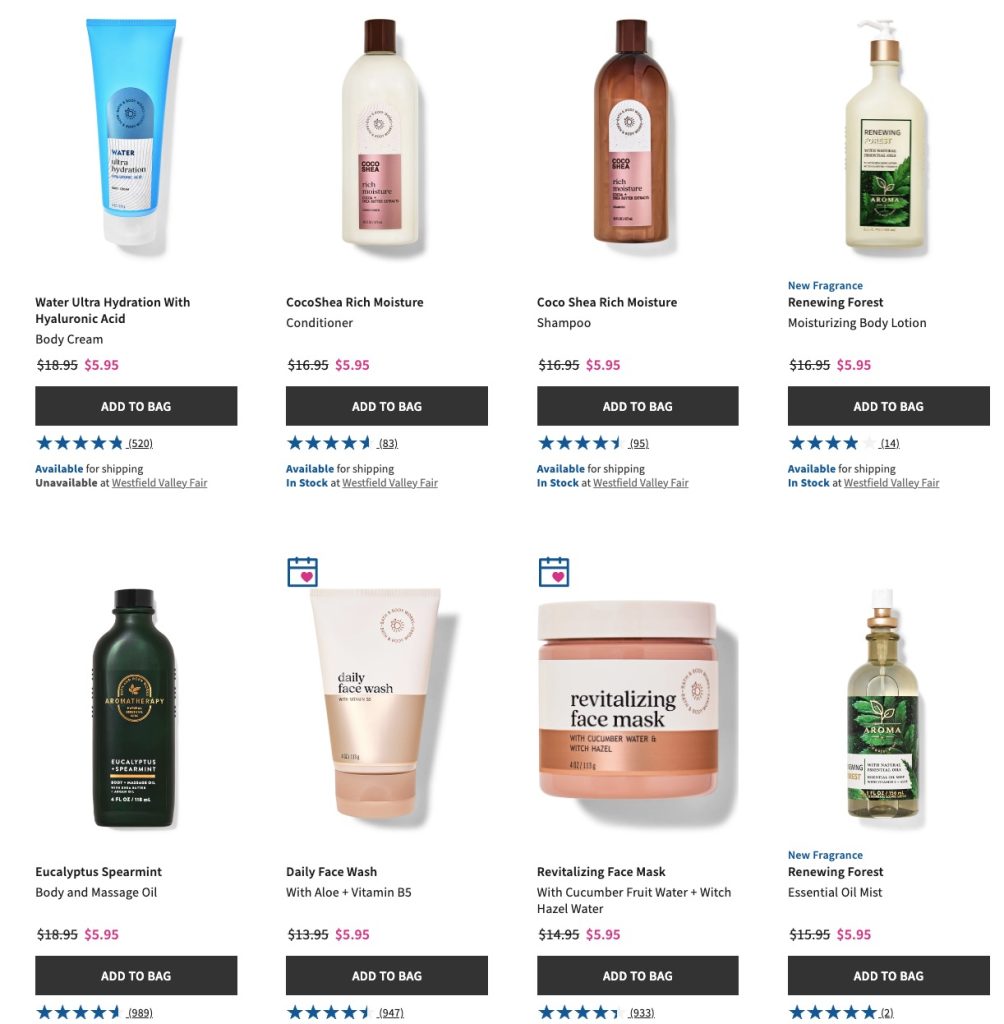The height and width of the screenshot is (1024, 1004).
Task: Add Revitalizing Face Mask to bag
Action: [x=638, y=976]
